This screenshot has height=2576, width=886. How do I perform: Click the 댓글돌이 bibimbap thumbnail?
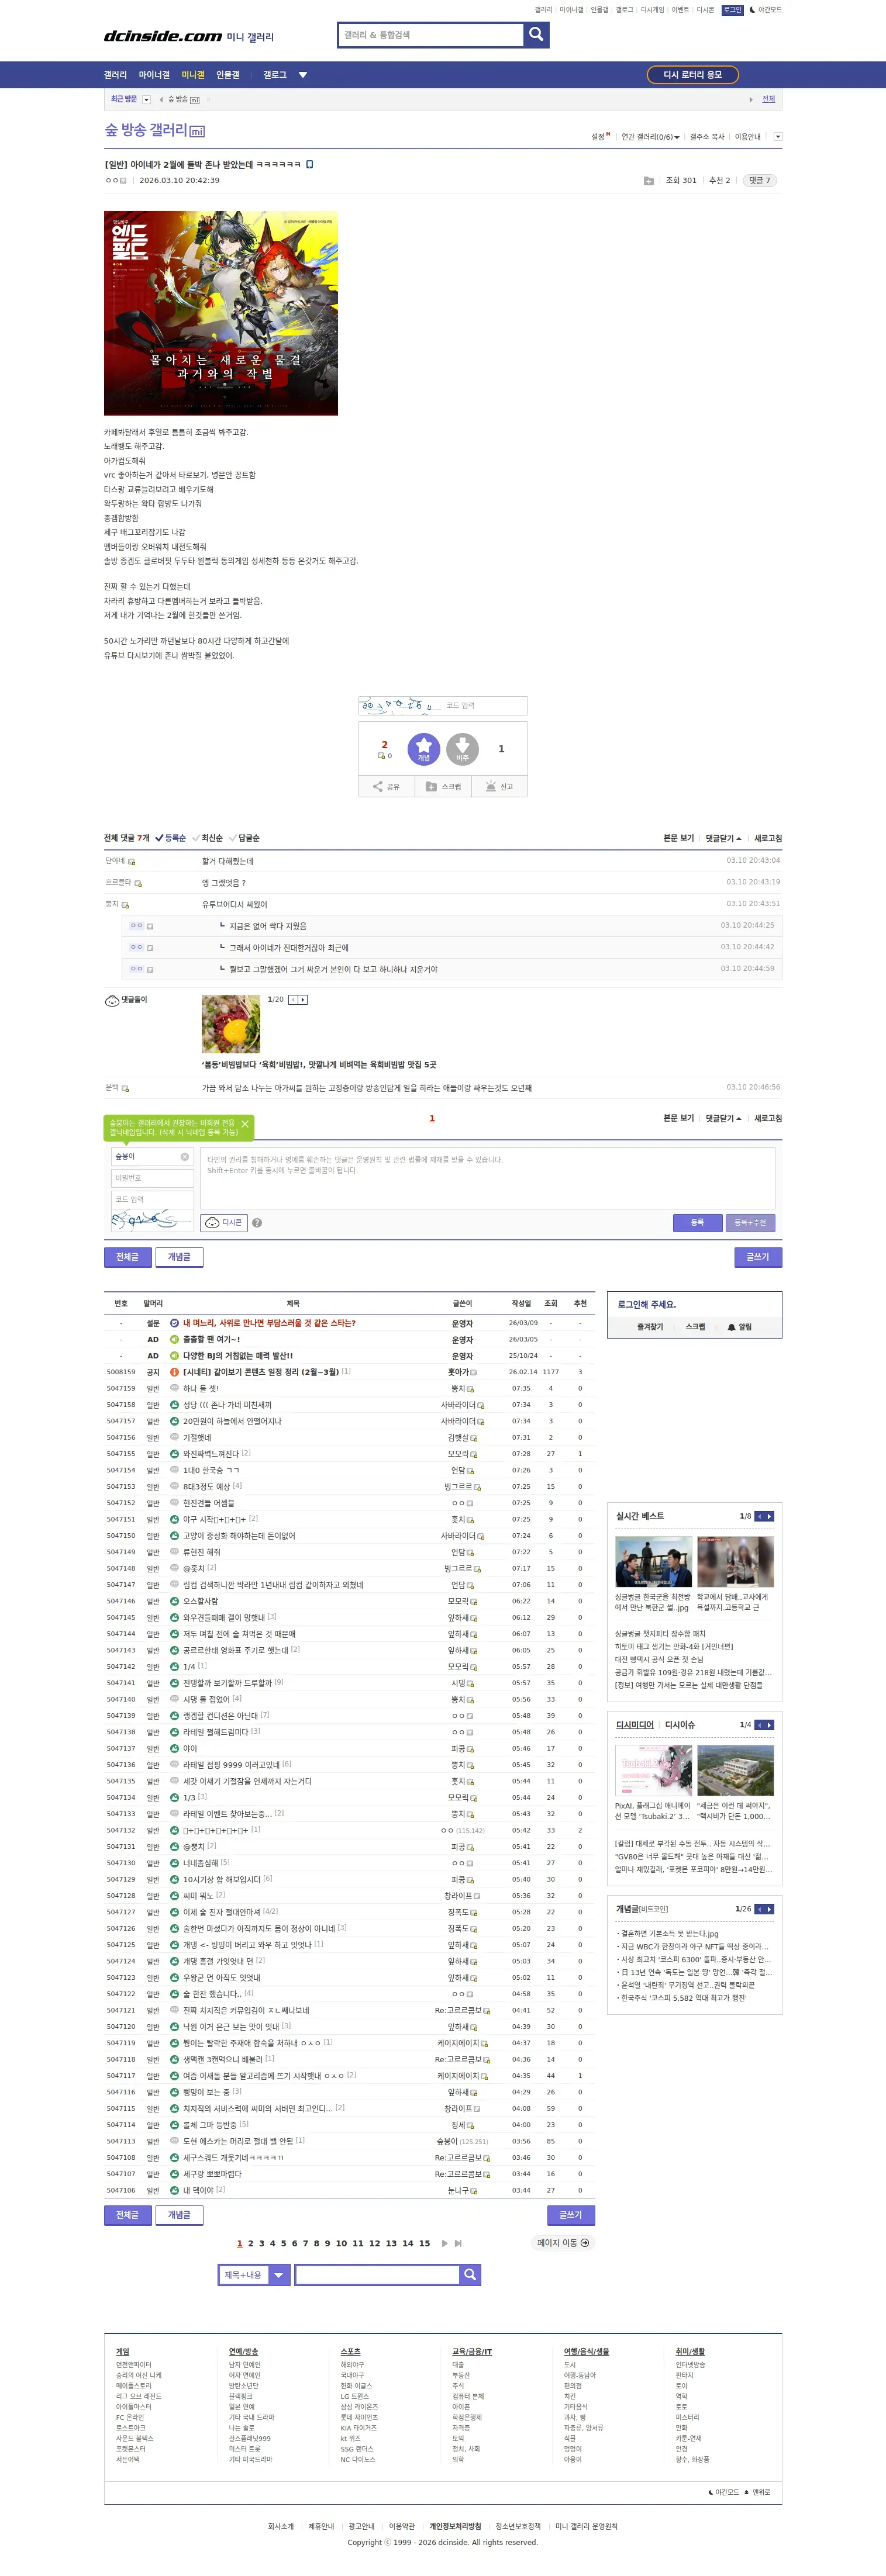(231, 1024)
